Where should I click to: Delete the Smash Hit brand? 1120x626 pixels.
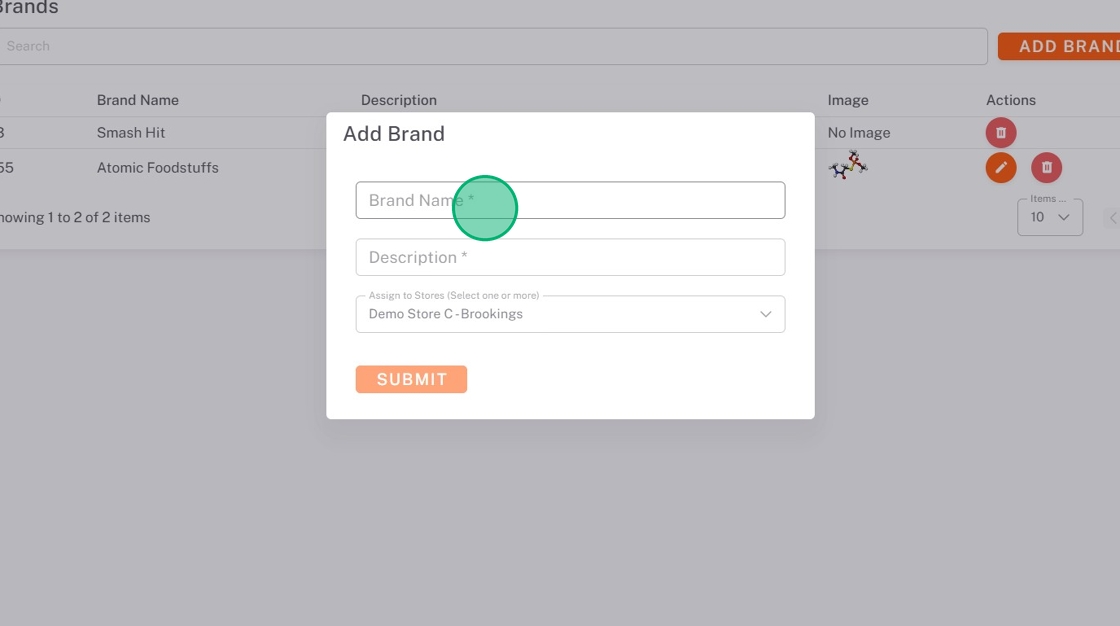[x=1001, y=132]
